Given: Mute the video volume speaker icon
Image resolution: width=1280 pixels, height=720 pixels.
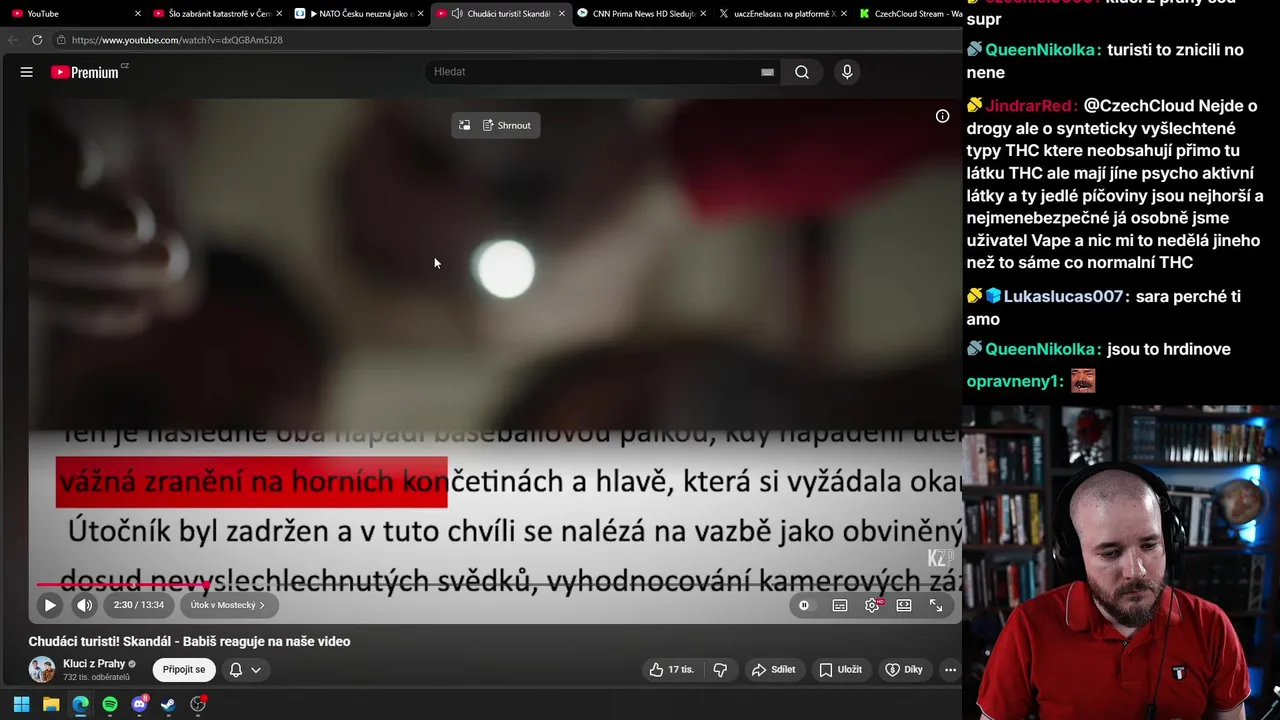Looking at the screenshot, I should coord(85,605).
